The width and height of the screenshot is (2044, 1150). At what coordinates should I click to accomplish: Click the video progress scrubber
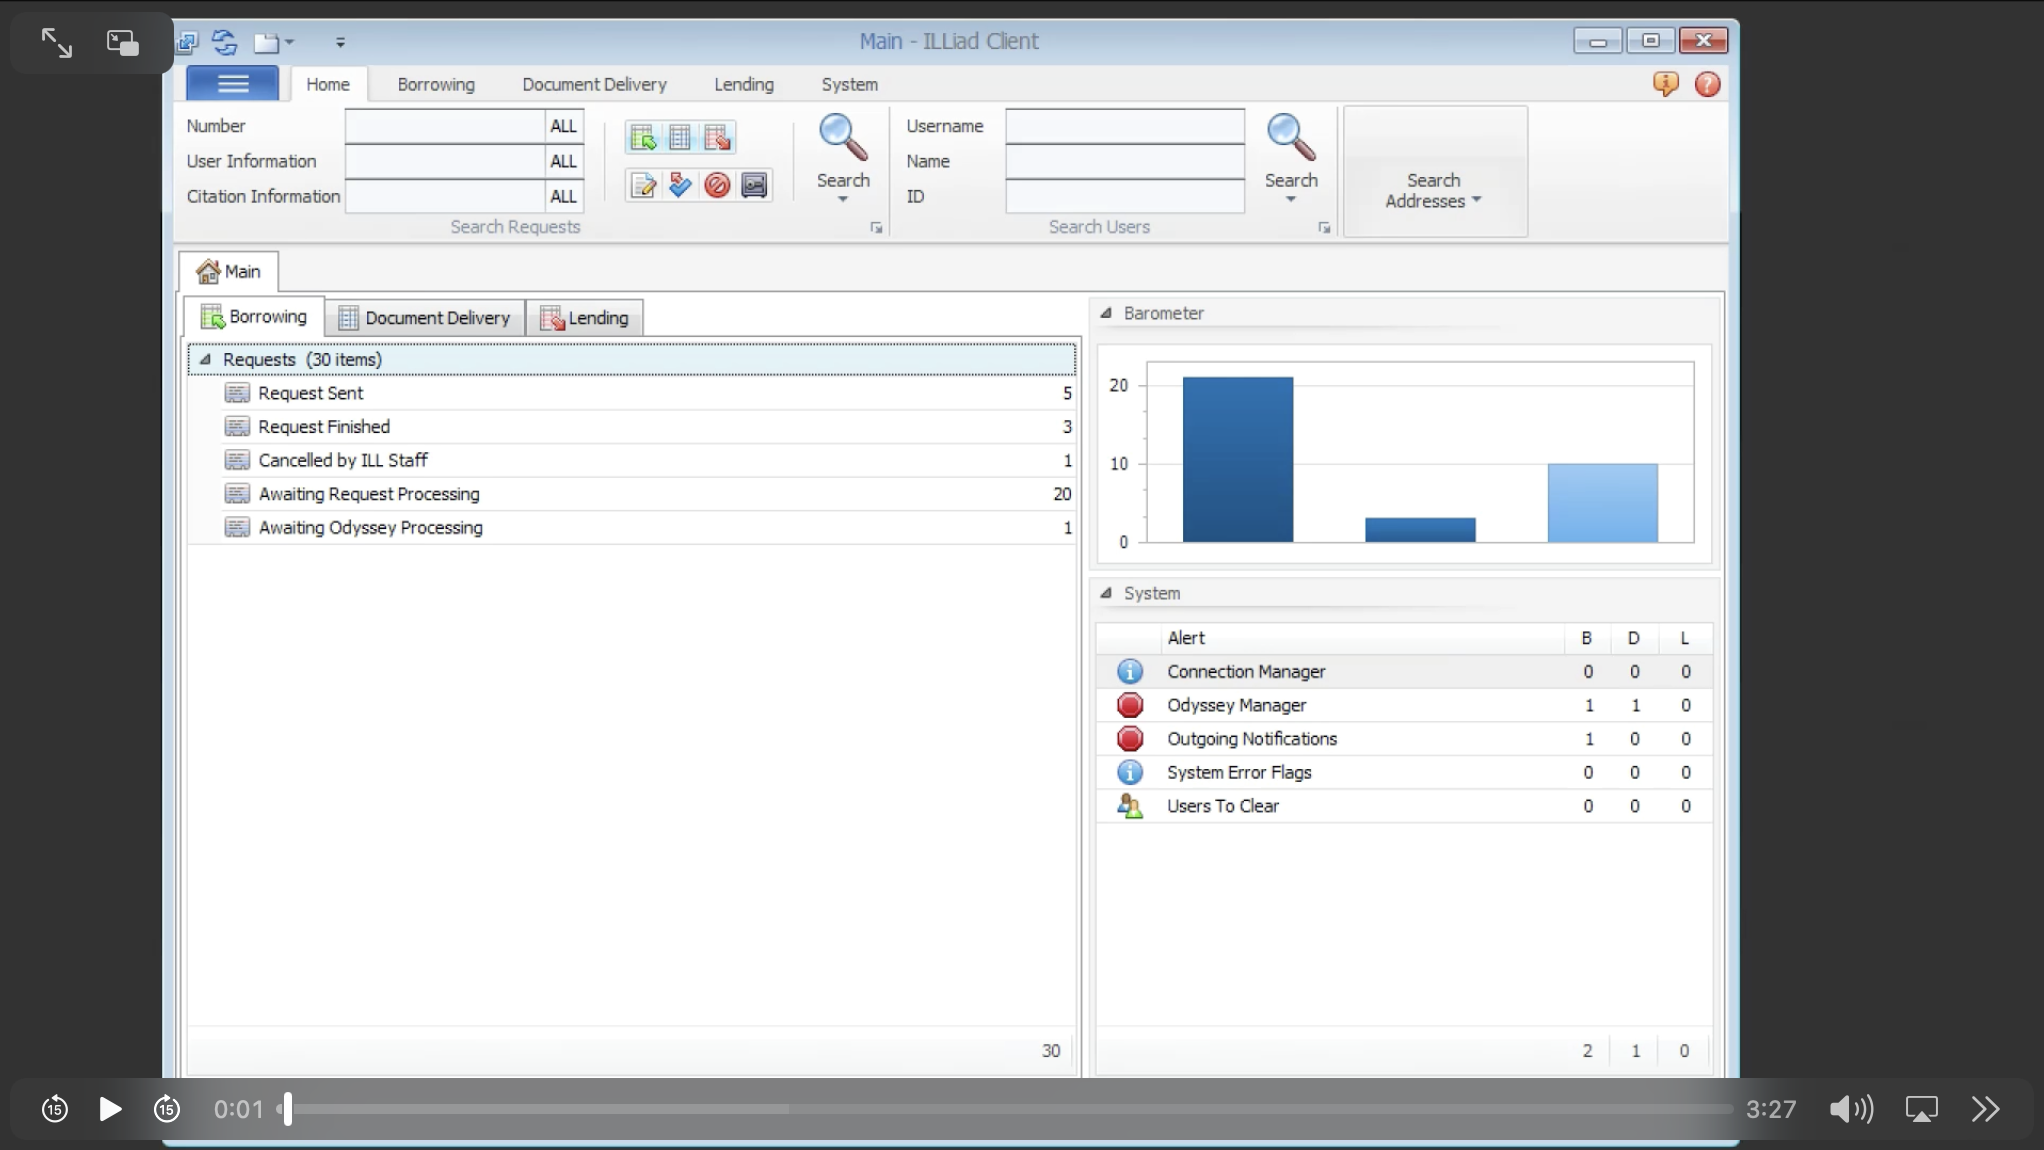[288, 1108]
